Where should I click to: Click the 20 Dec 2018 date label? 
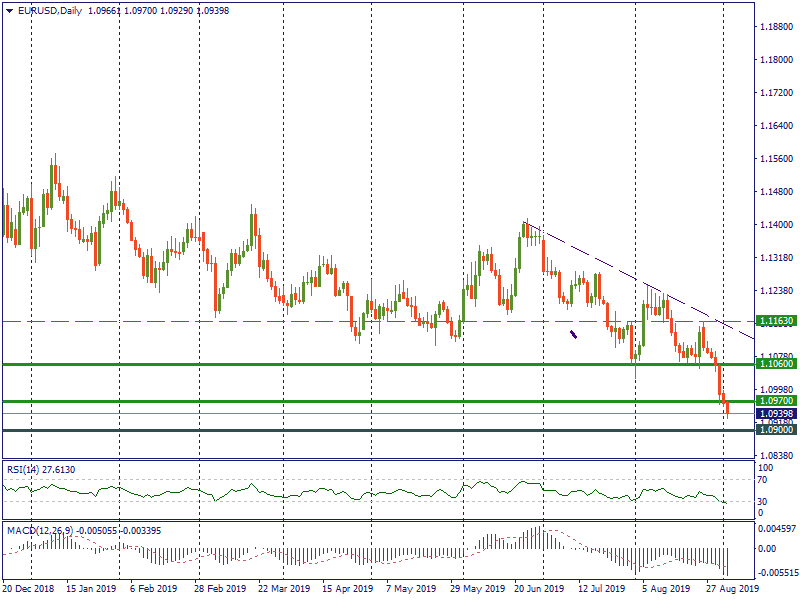pyautogui.click(x=29, y=590)
